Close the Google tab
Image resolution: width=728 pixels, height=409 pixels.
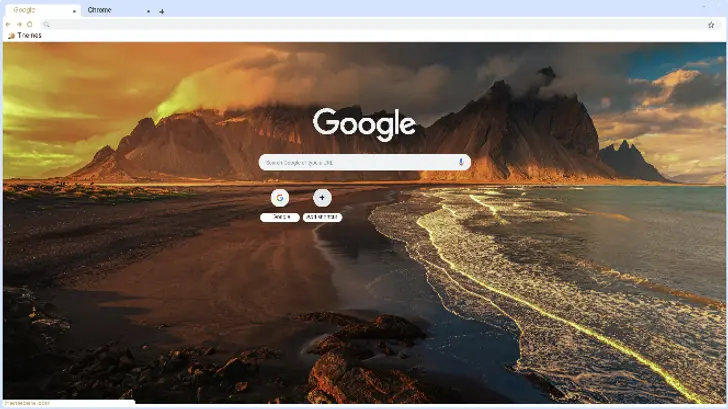tap(73, 11)
